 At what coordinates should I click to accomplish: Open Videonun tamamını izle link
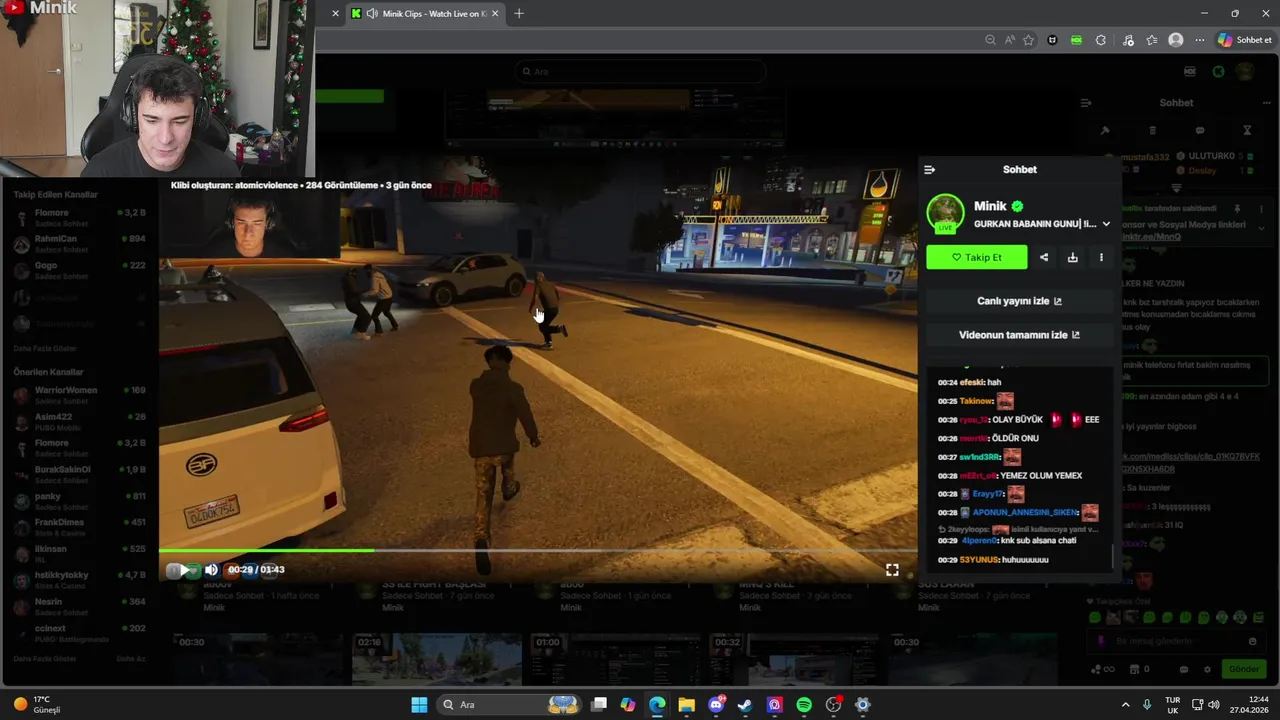coord(1019,335)
